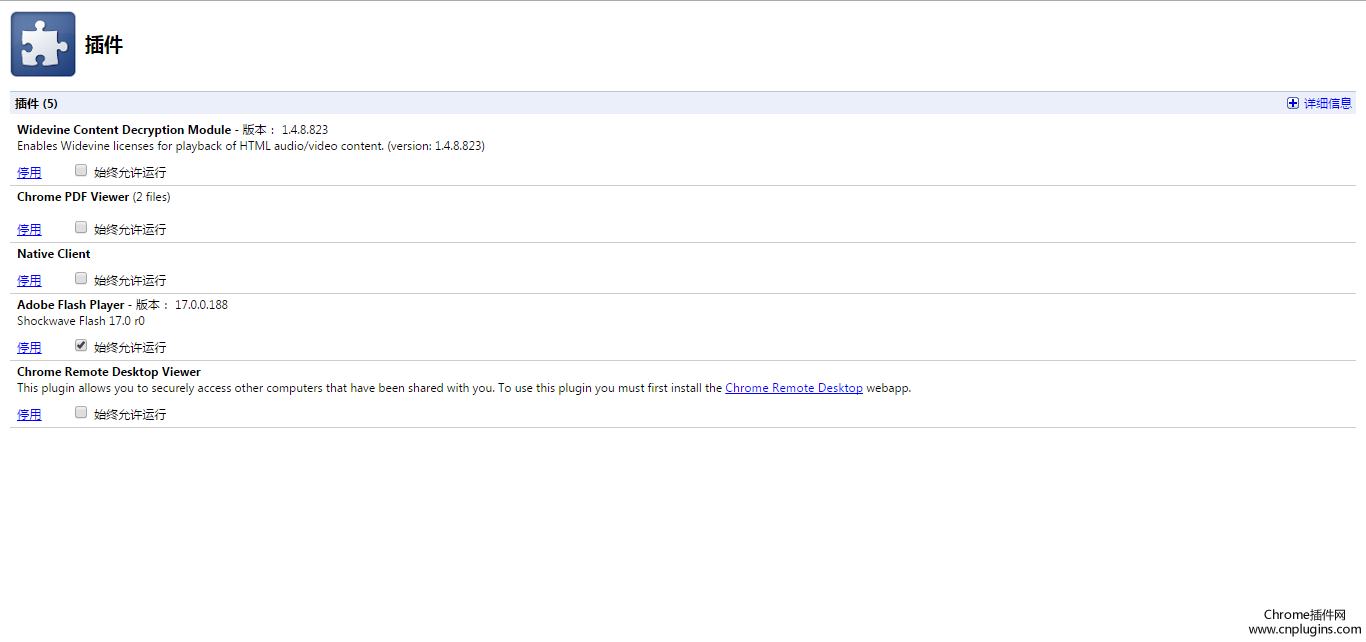Click the puzzle piece plugins icon
Viewport: 1366px width, 642px height.
(43, 44)
